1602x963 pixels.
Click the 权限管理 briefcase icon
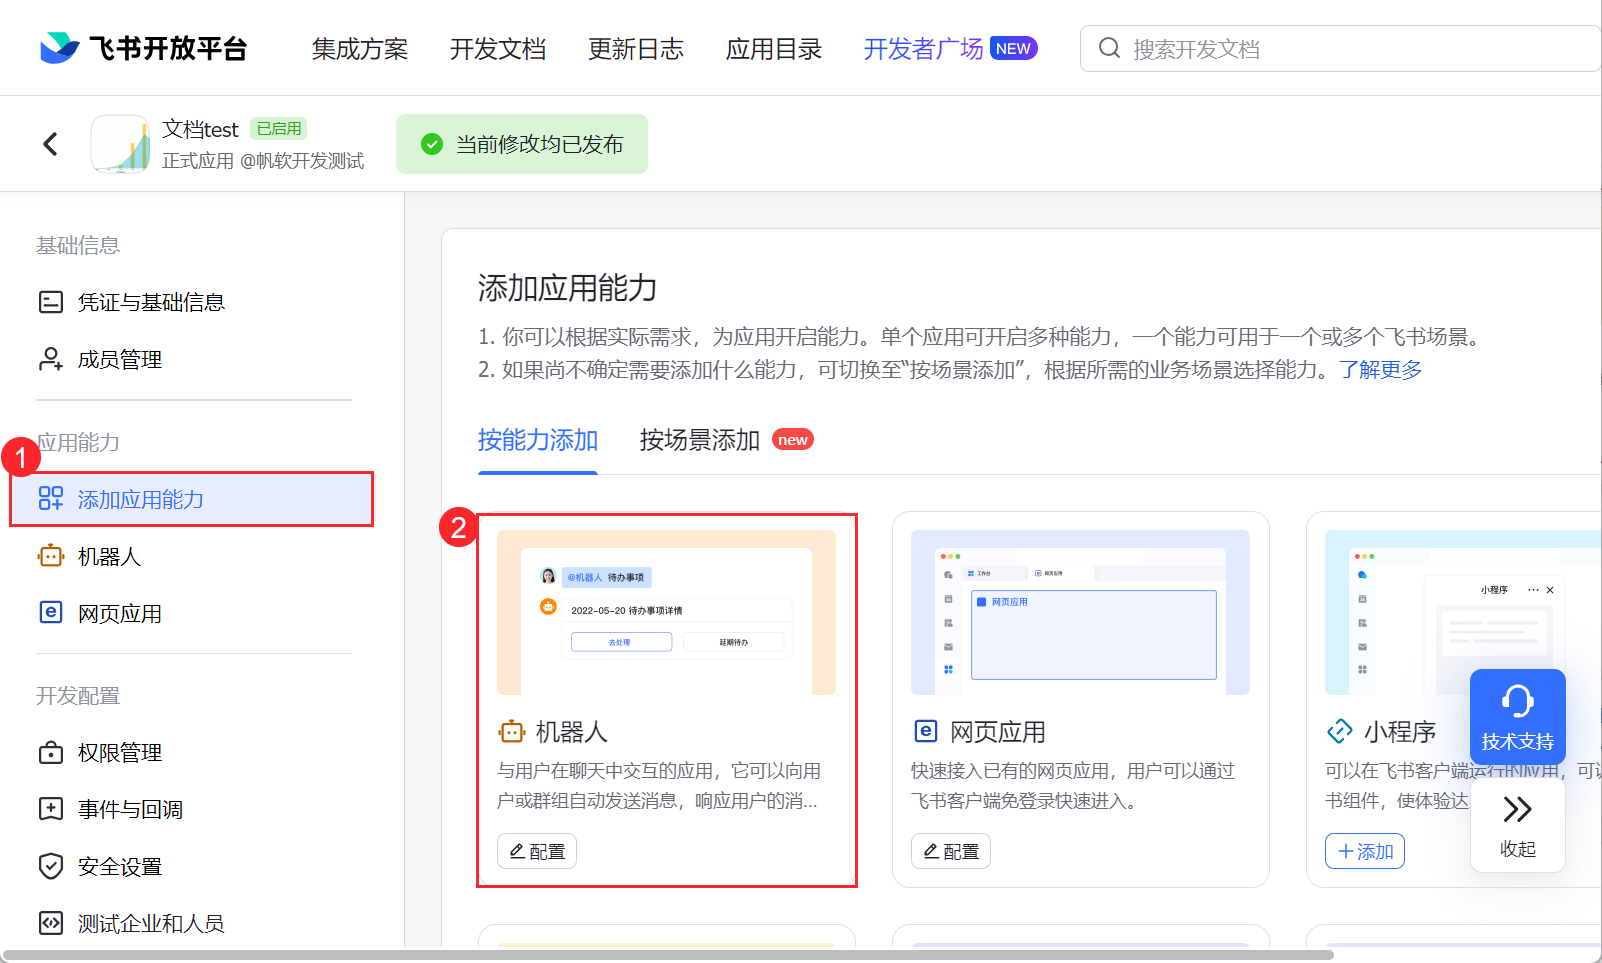pyautogui.click(x=50, y=752)
